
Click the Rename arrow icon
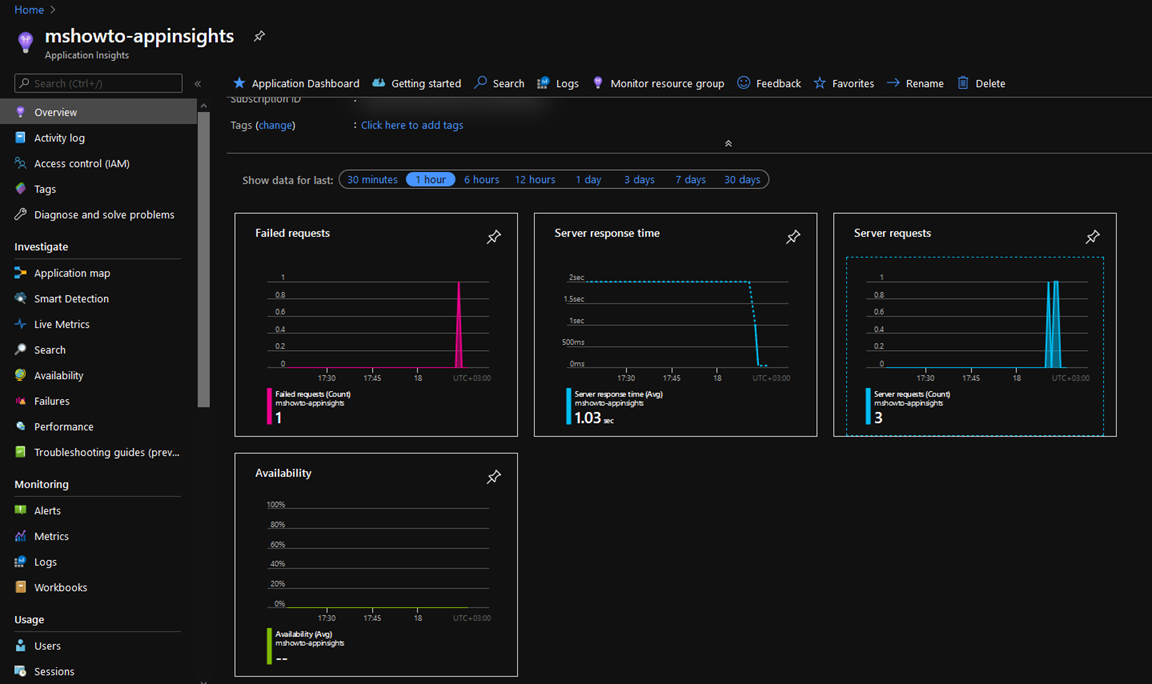(893, 83)
